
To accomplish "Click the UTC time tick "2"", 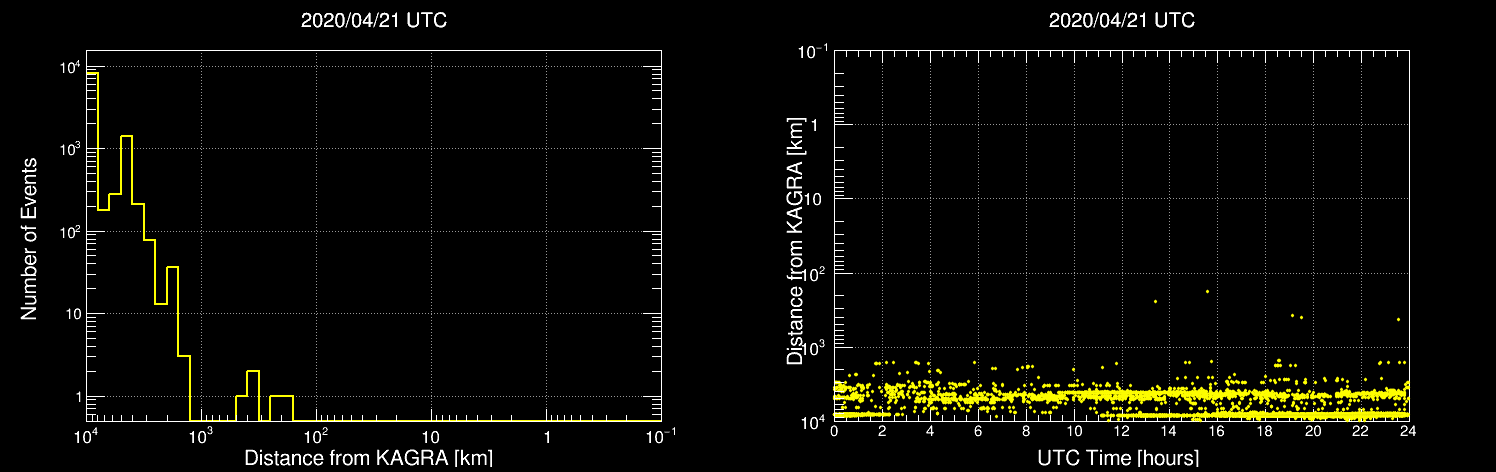I will 882,431.
